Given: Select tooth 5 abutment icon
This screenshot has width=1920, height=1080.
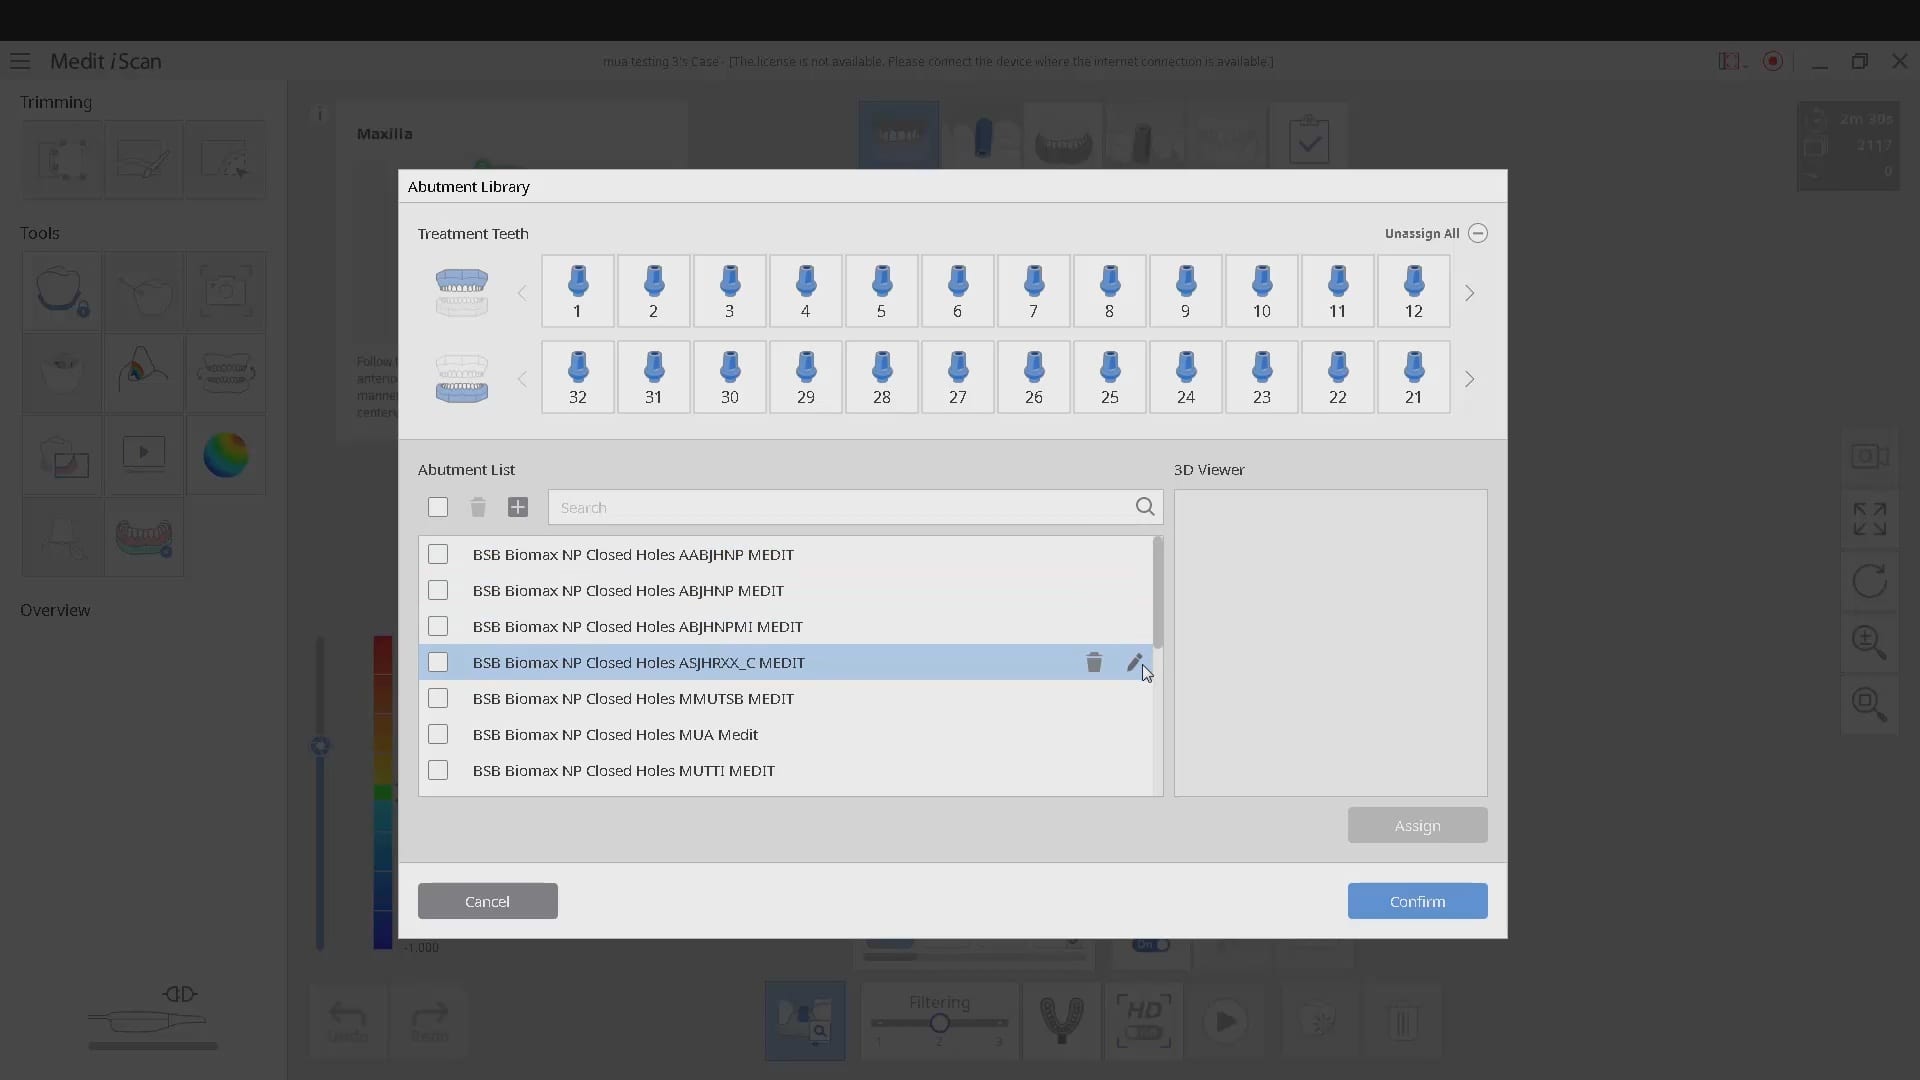Looking at the screenshot, I should pos(881,291).
